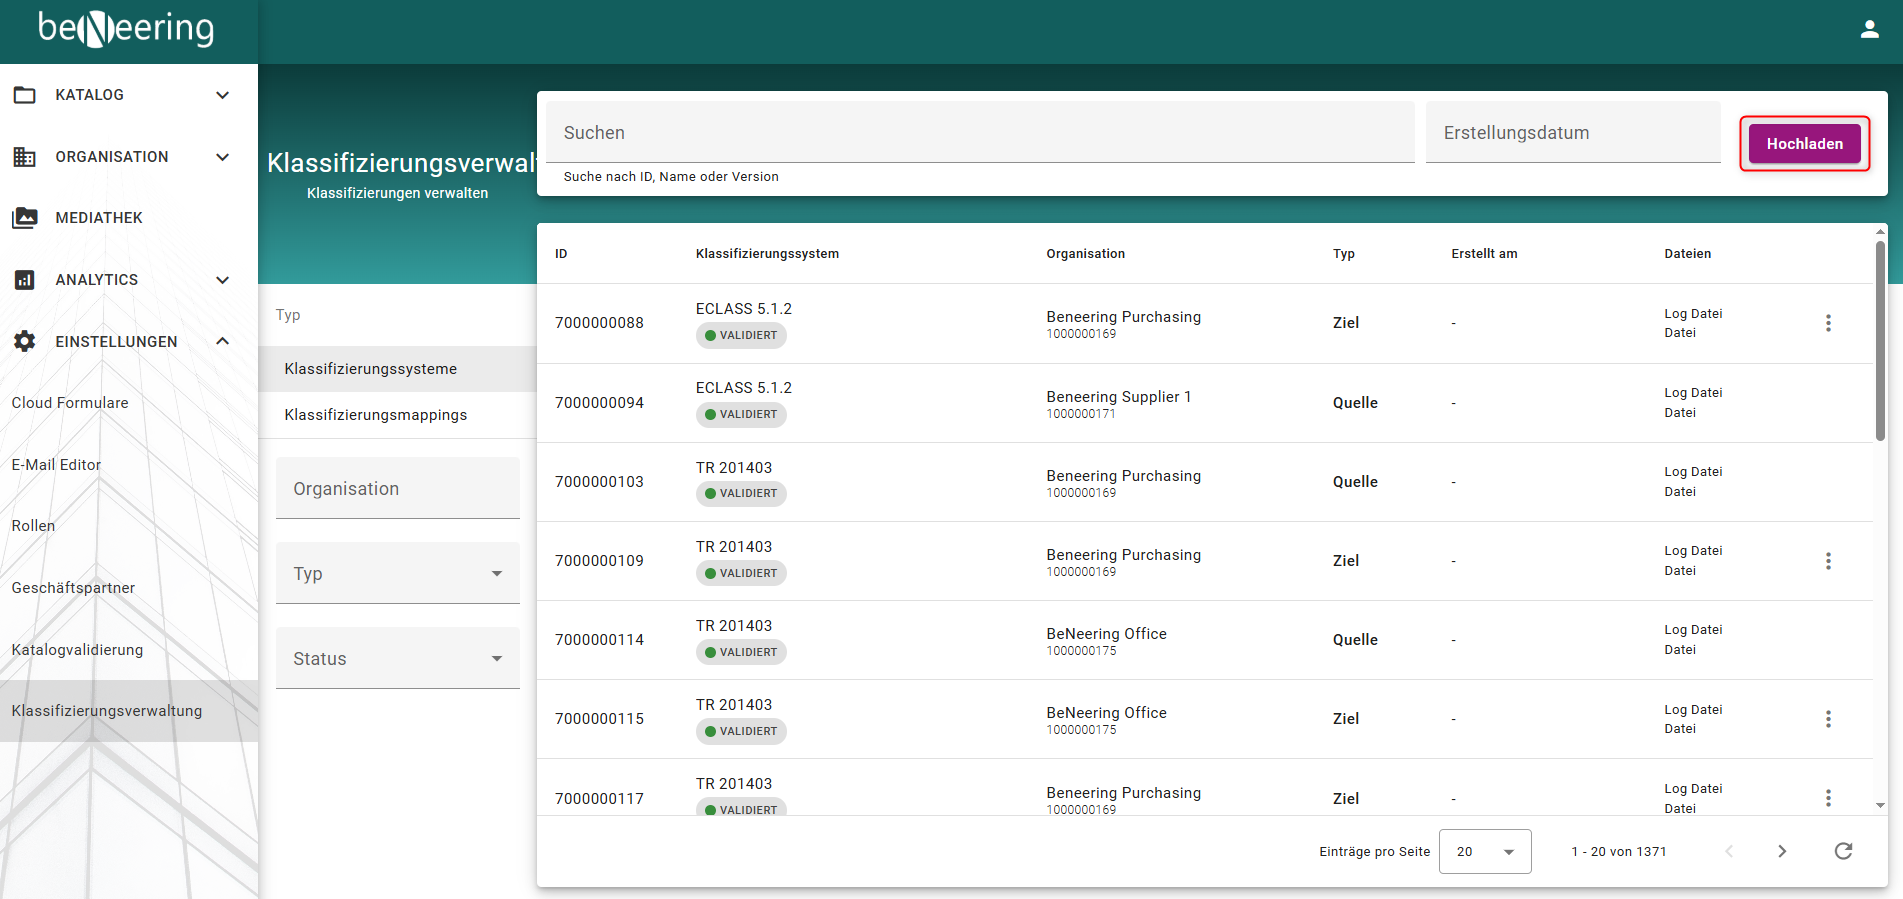
Task: Open the user account profile icon
Action: point(1869,30)
